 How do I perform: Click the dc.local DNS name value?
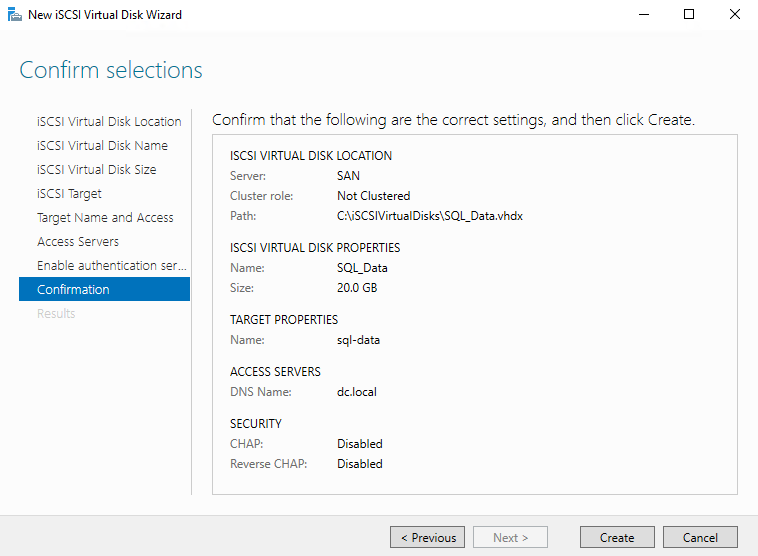(357, 392)
